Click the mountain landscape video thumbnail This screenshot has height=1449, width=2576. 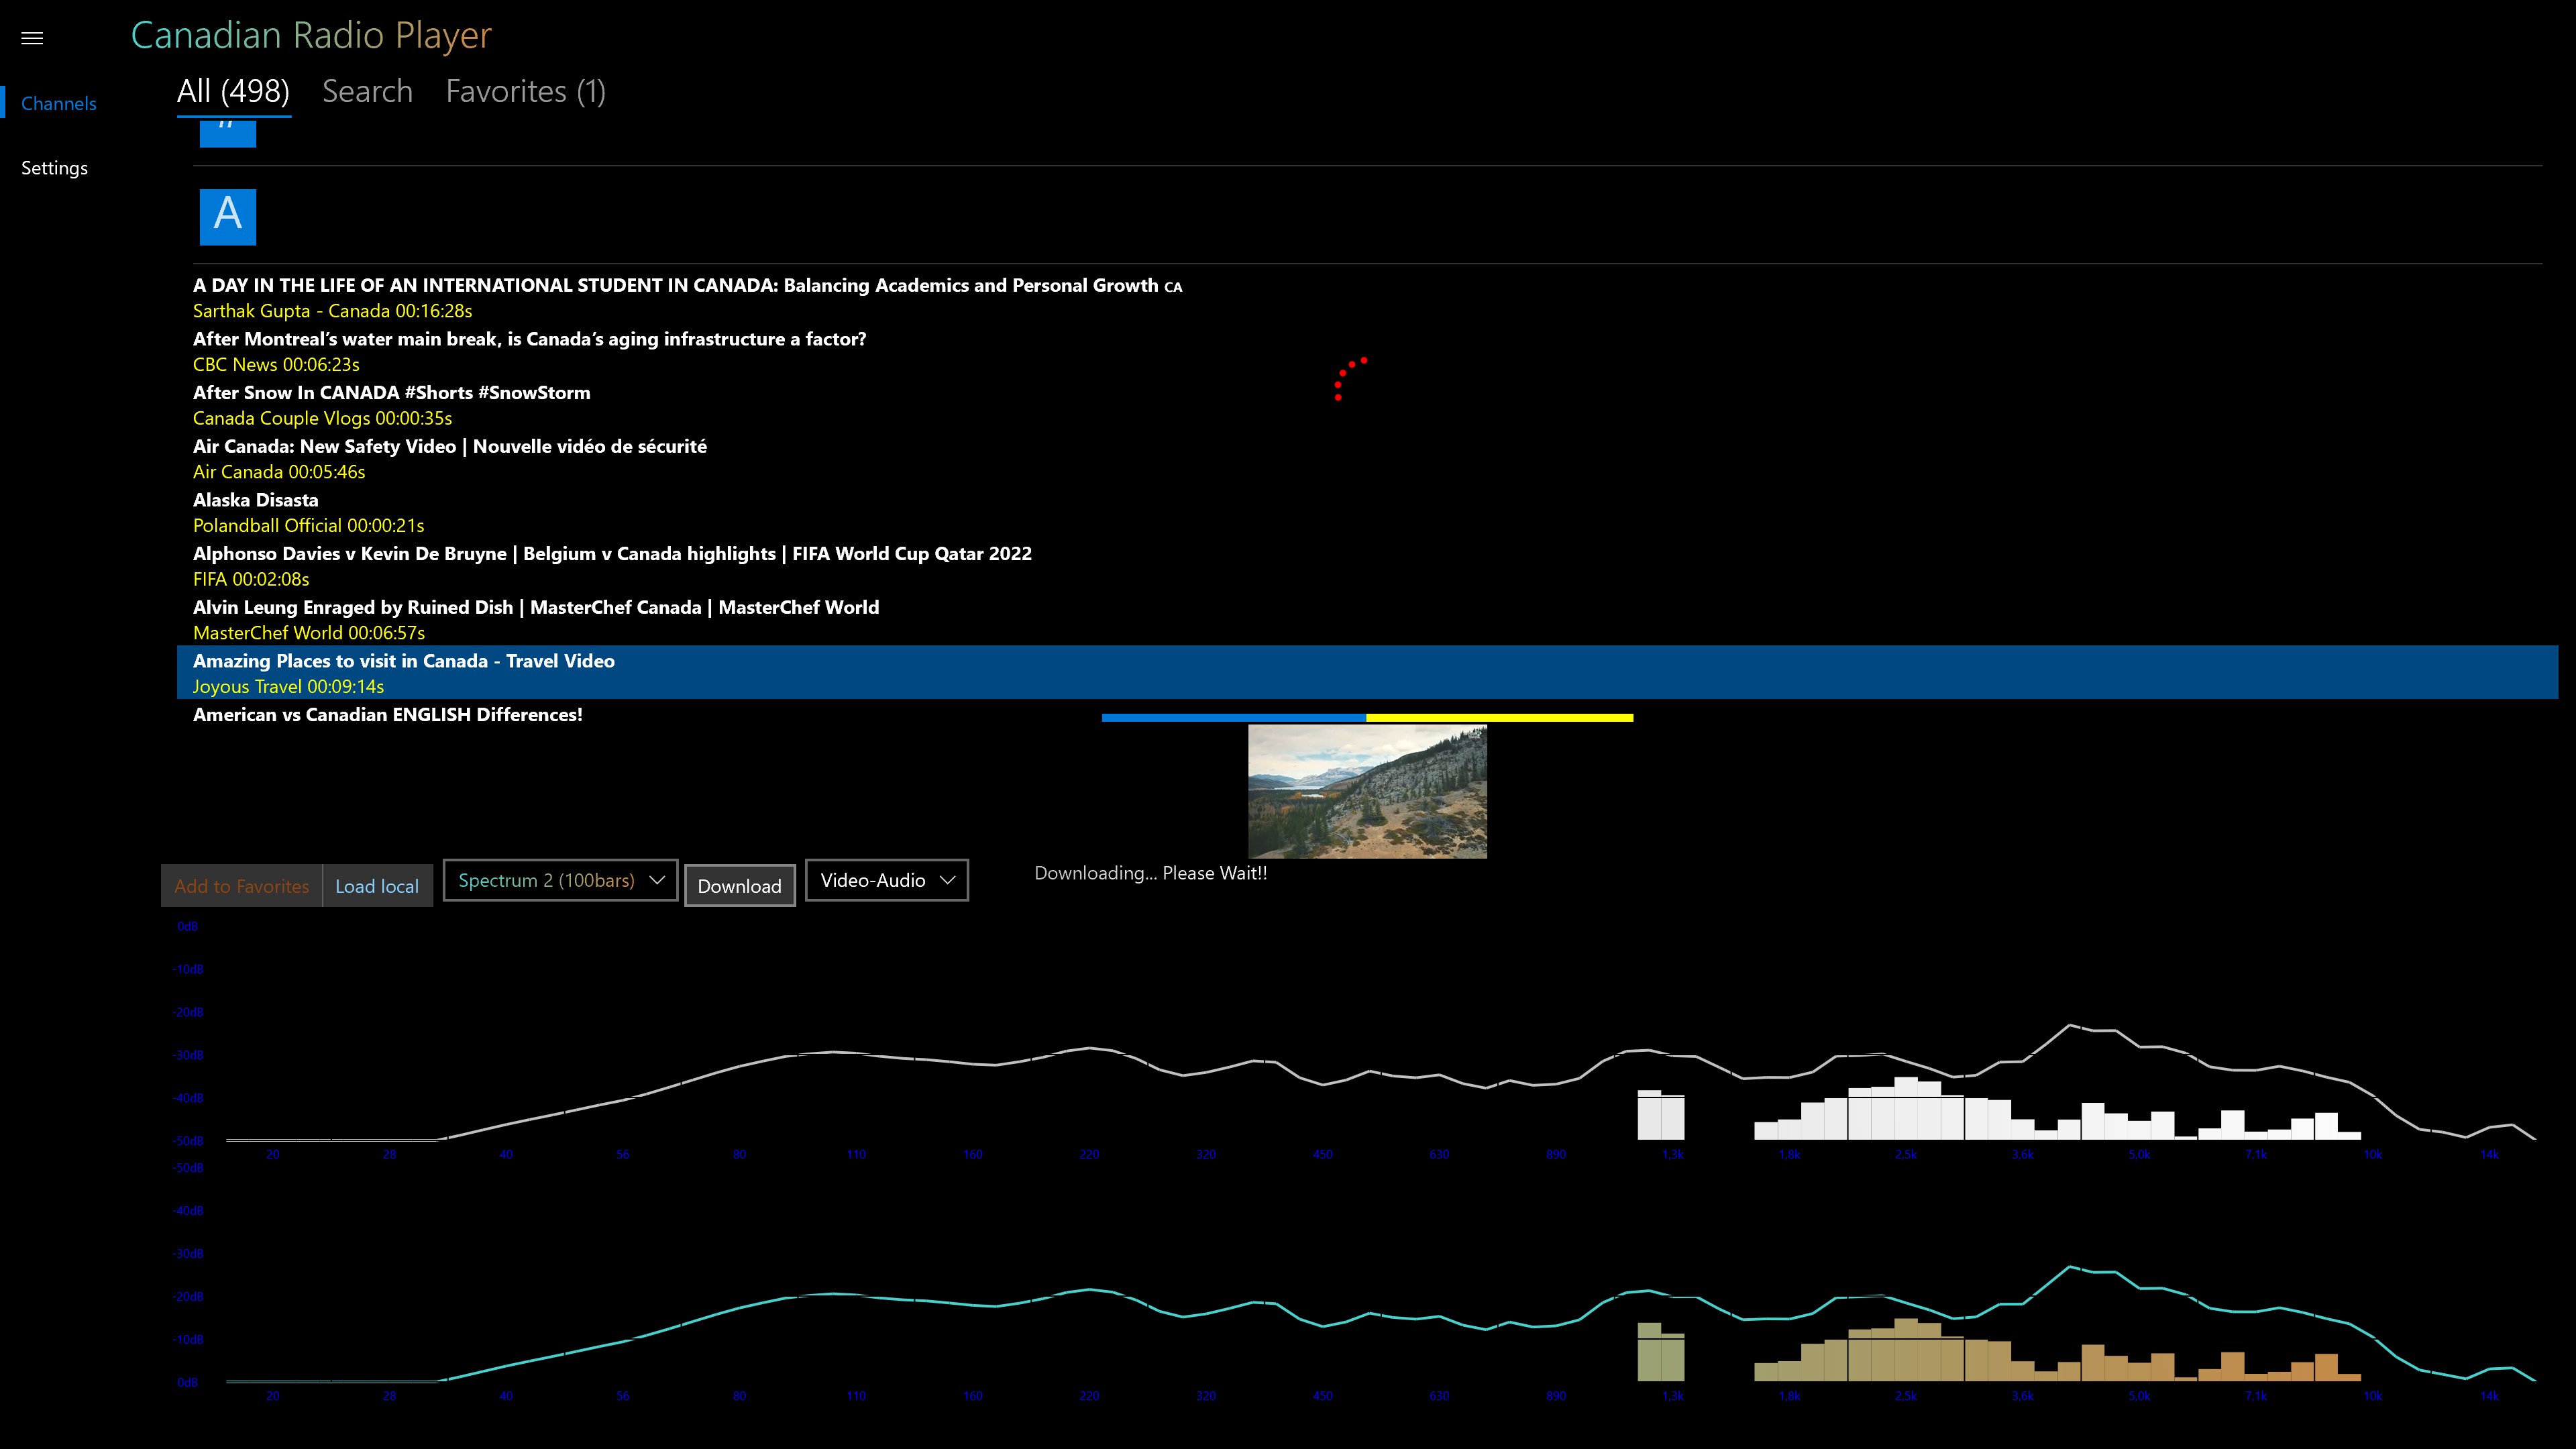tap(1367, 791)
